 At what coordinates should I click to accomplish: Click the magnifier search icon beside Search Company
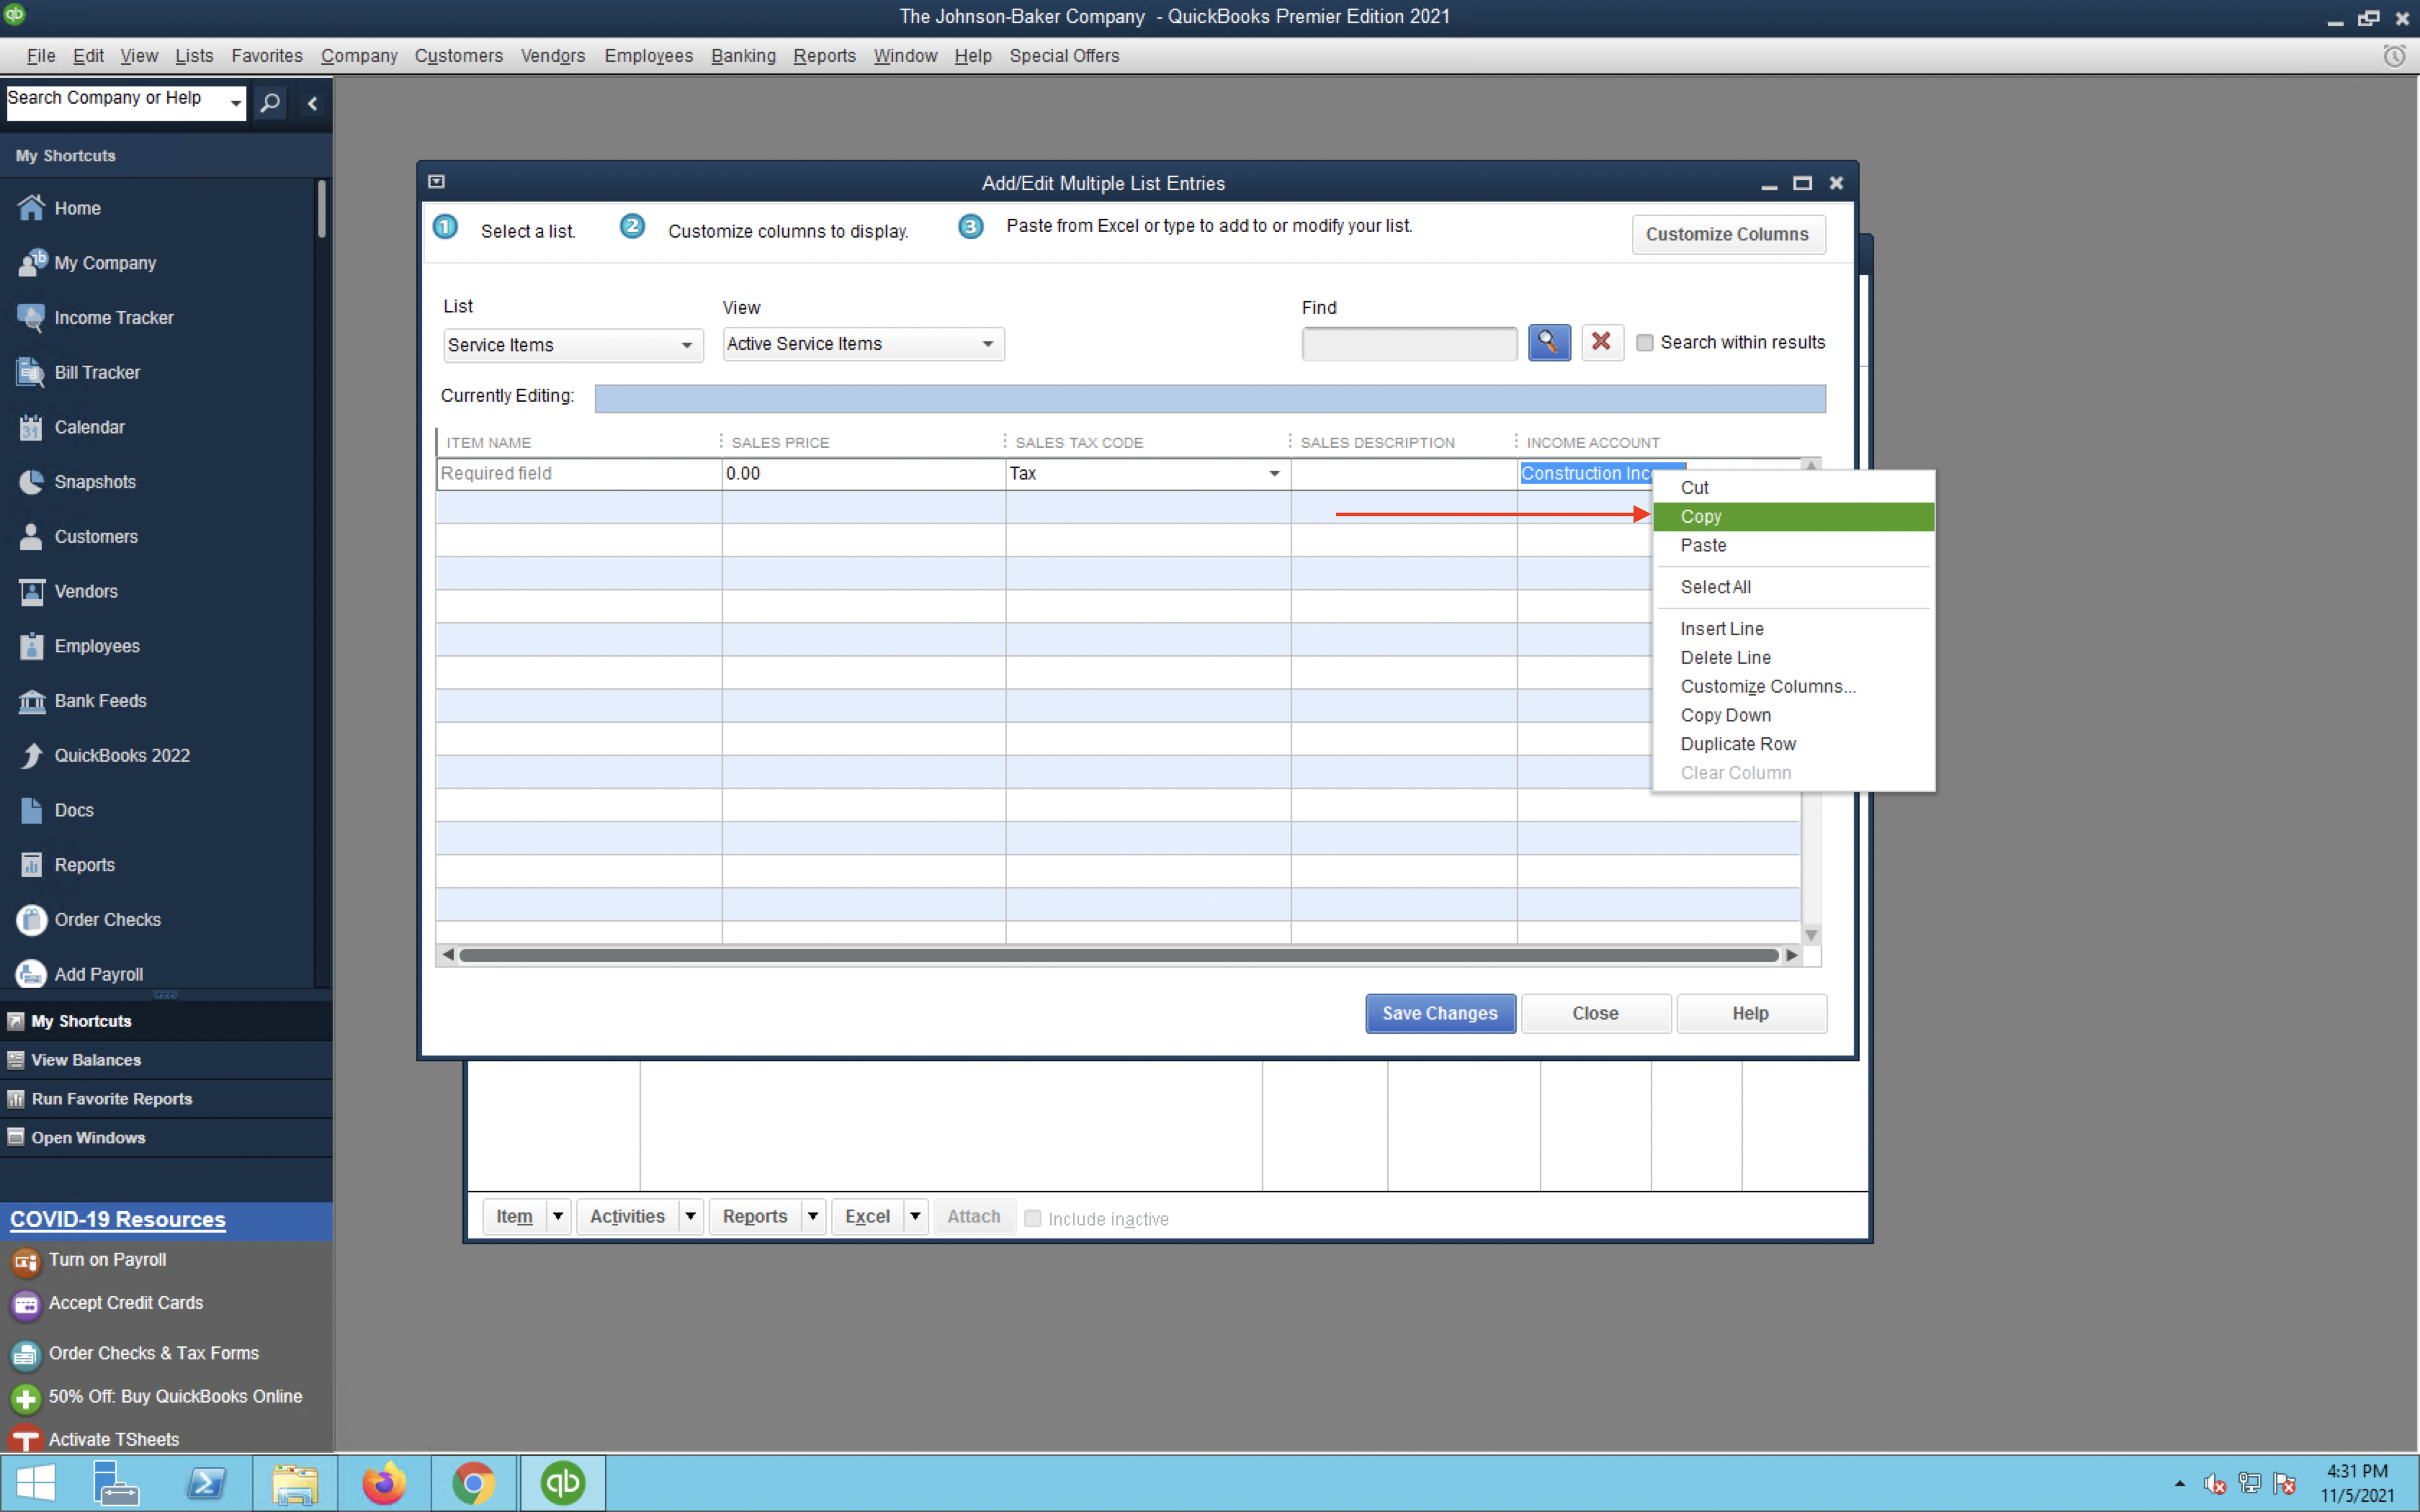(270, 103)
